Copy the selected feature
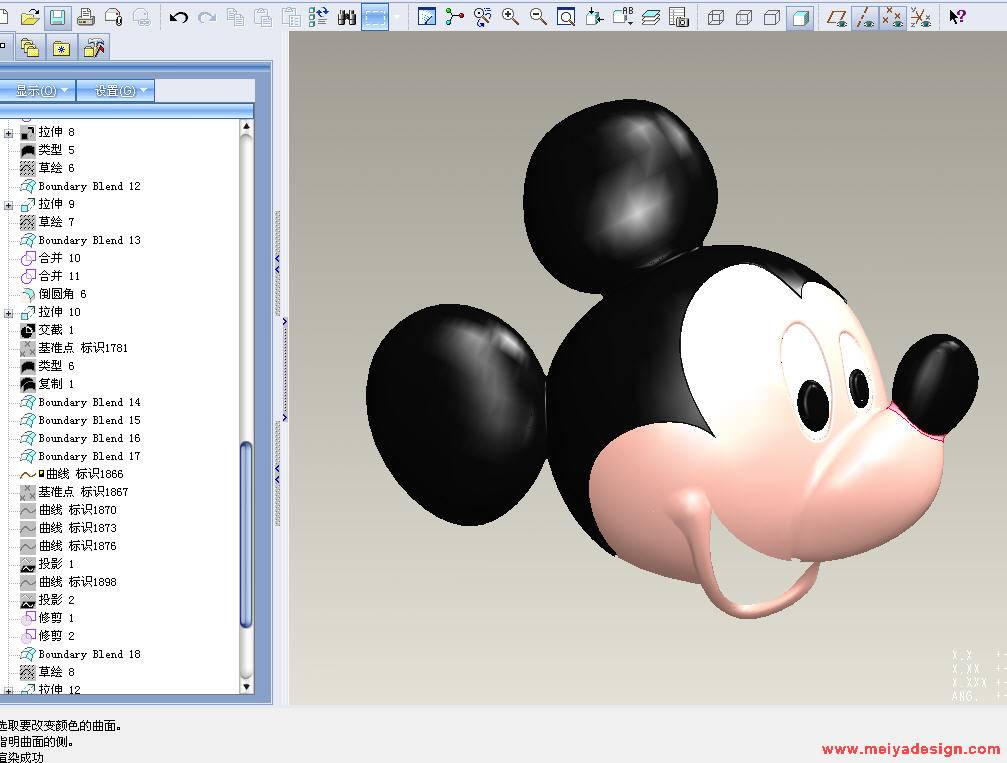The width and height of the screenshot is (1007, 763). point(235,17)
